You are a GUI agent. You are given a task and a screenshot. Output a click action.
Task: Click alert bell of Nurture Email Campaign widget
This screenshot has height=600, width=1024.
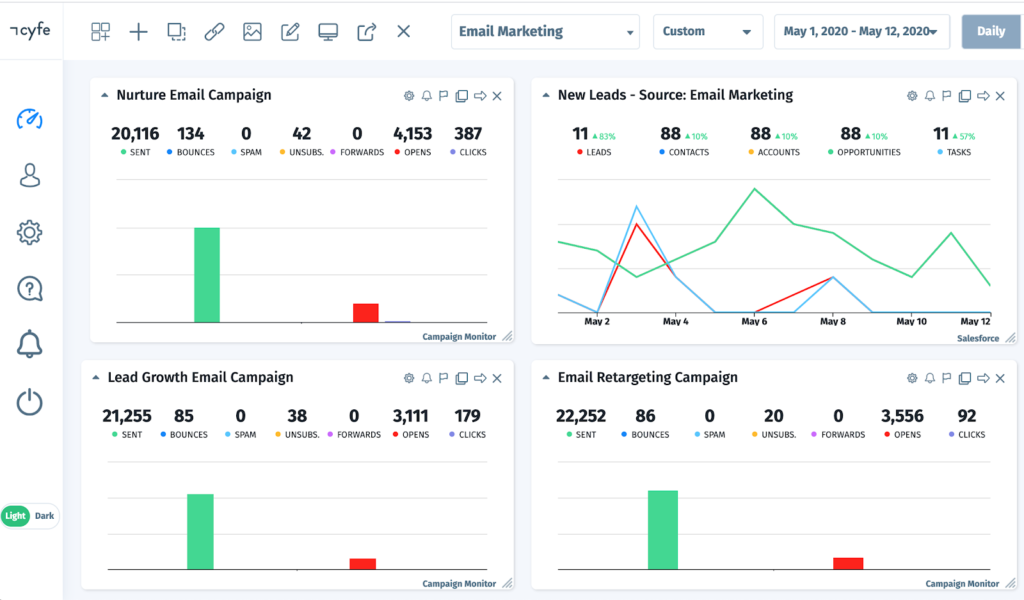click(x=426, y=96)
